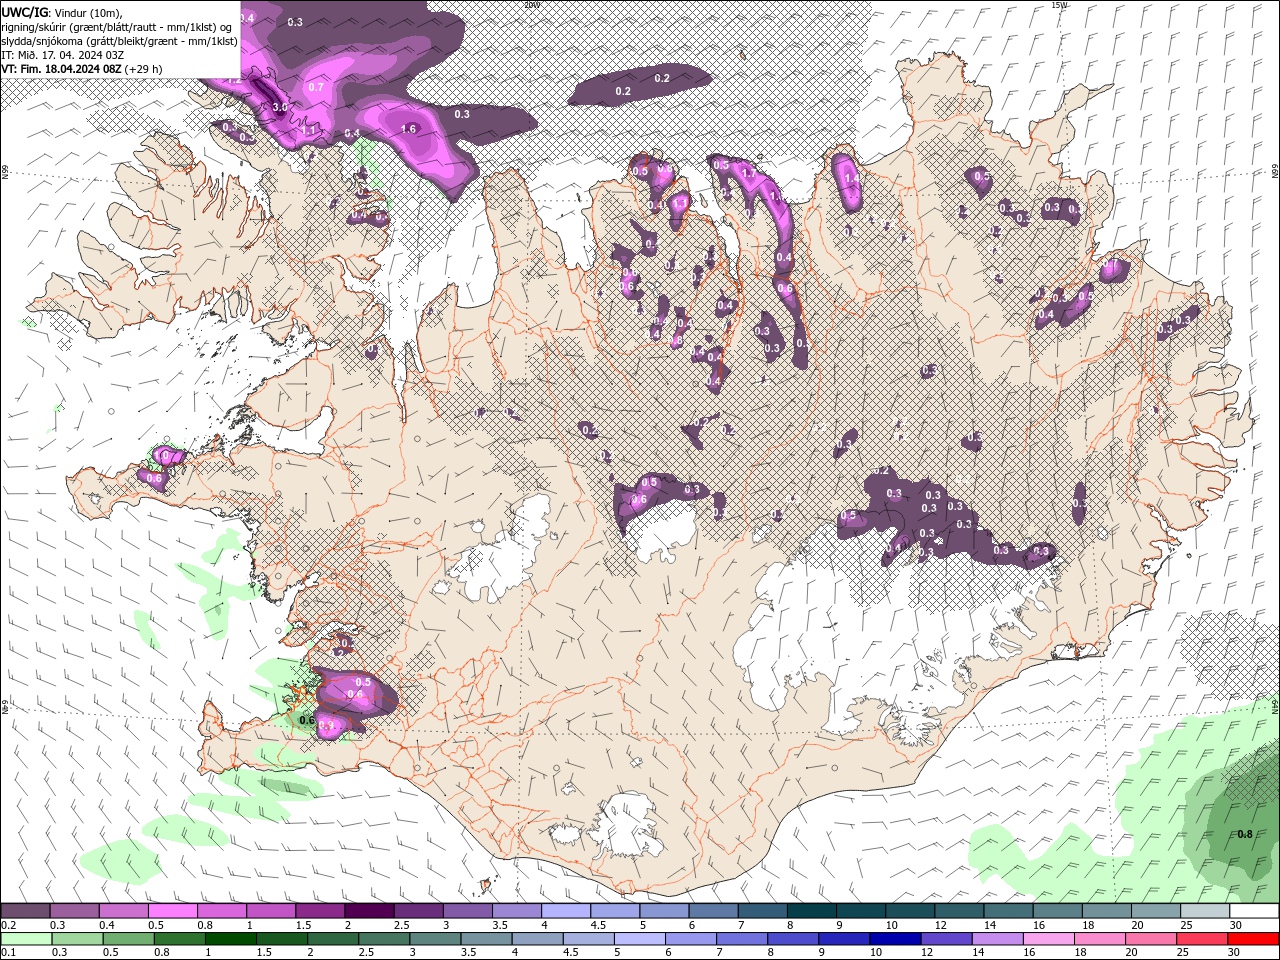Click the light pink 16 swatch in lower legend row
1280x960 pixels.
pyautogui.click(x=1048, y=938)
